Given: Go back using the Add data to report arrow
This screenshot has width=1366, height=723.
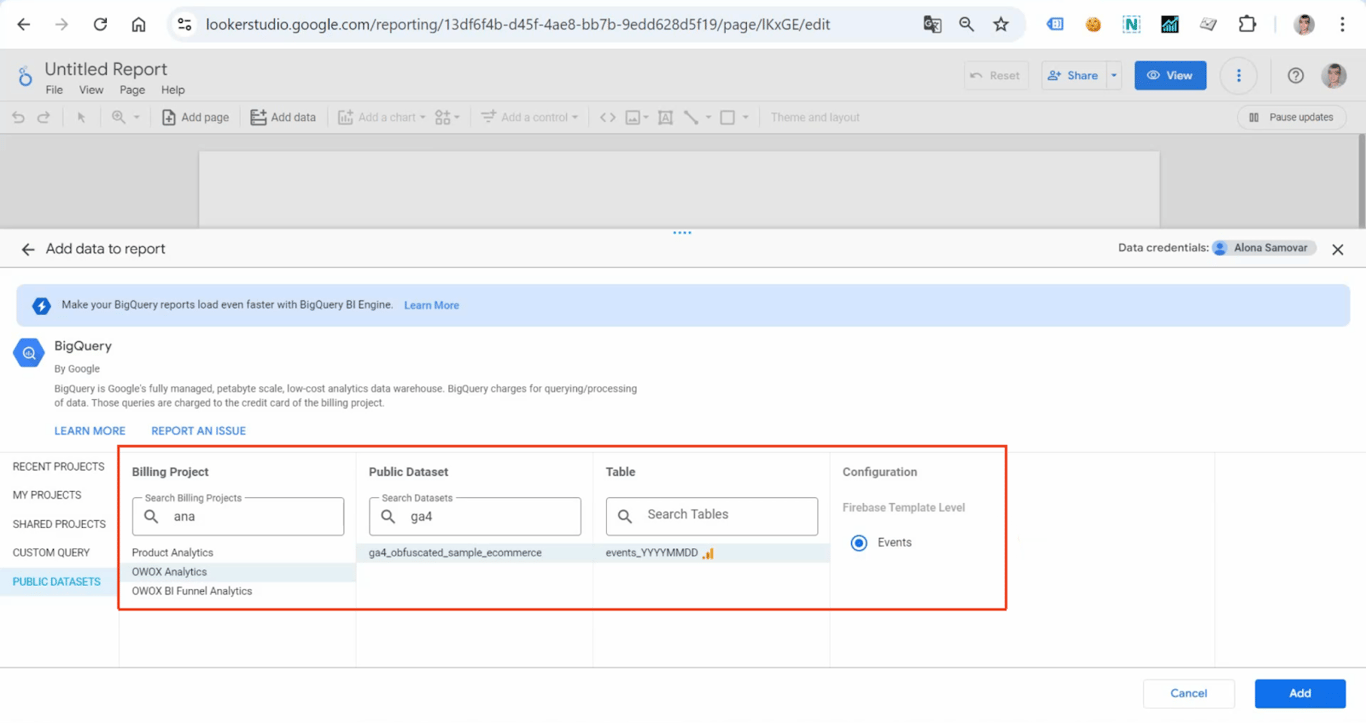Looking at the screenshot, I should tap(28, 249).
